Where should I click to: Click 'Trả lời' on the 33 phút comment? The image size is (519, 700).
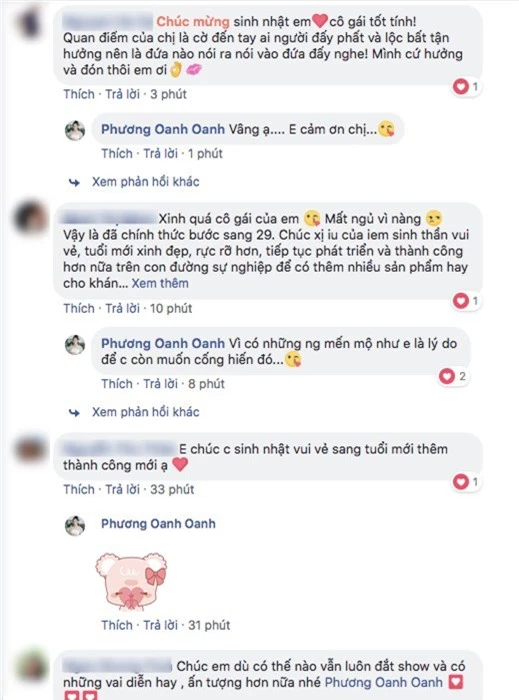coord(123,489)
